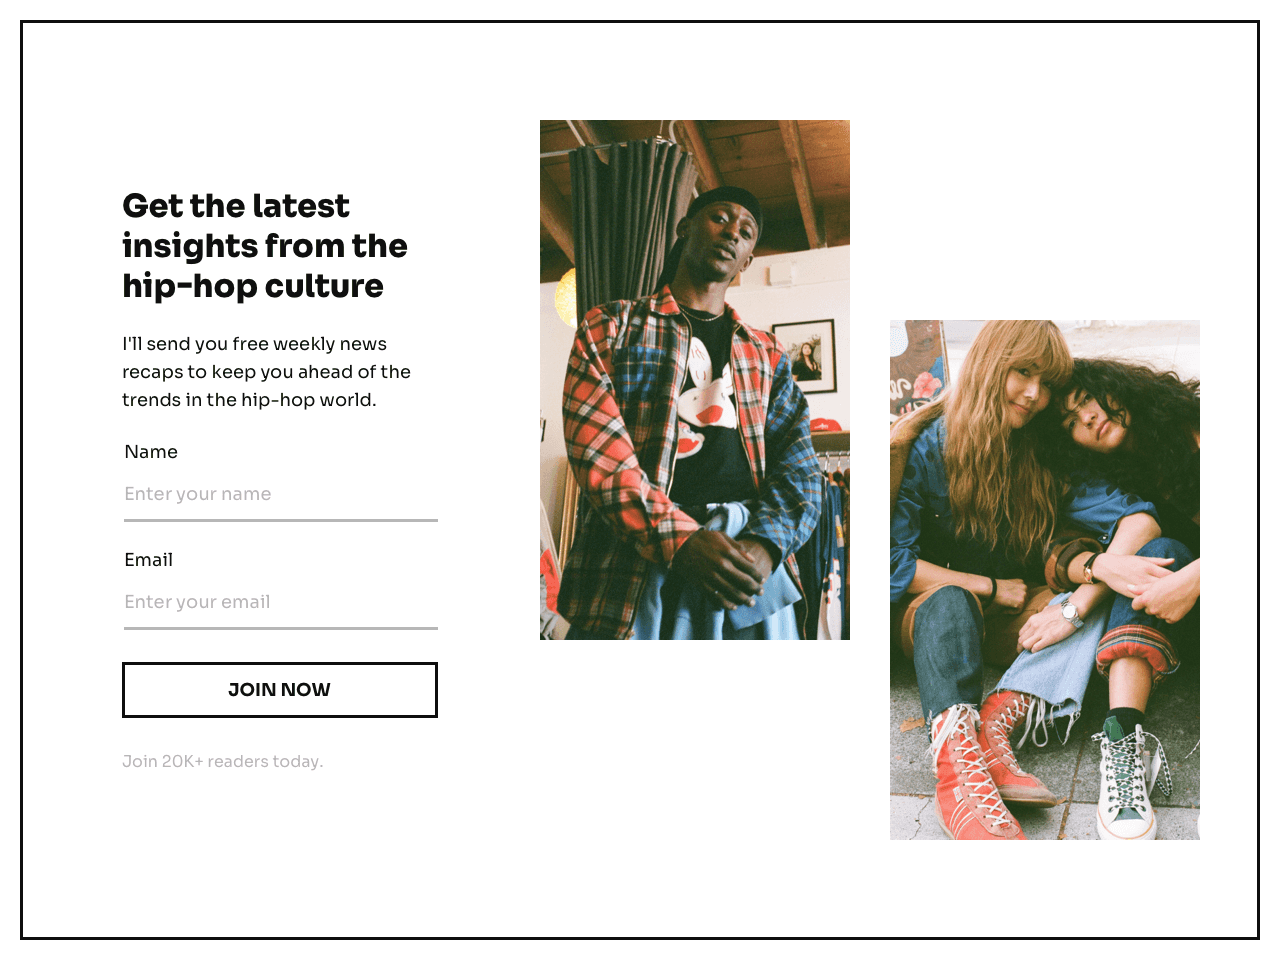Click the underline beneath the email field

coord(281,628)
